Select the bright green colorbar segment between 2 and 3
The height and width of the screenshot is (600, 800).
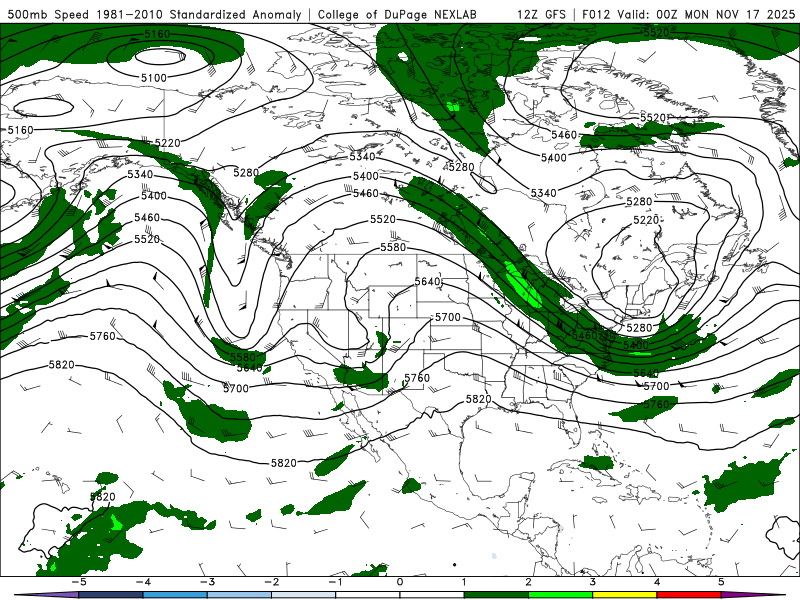click(x=561, y=595)
